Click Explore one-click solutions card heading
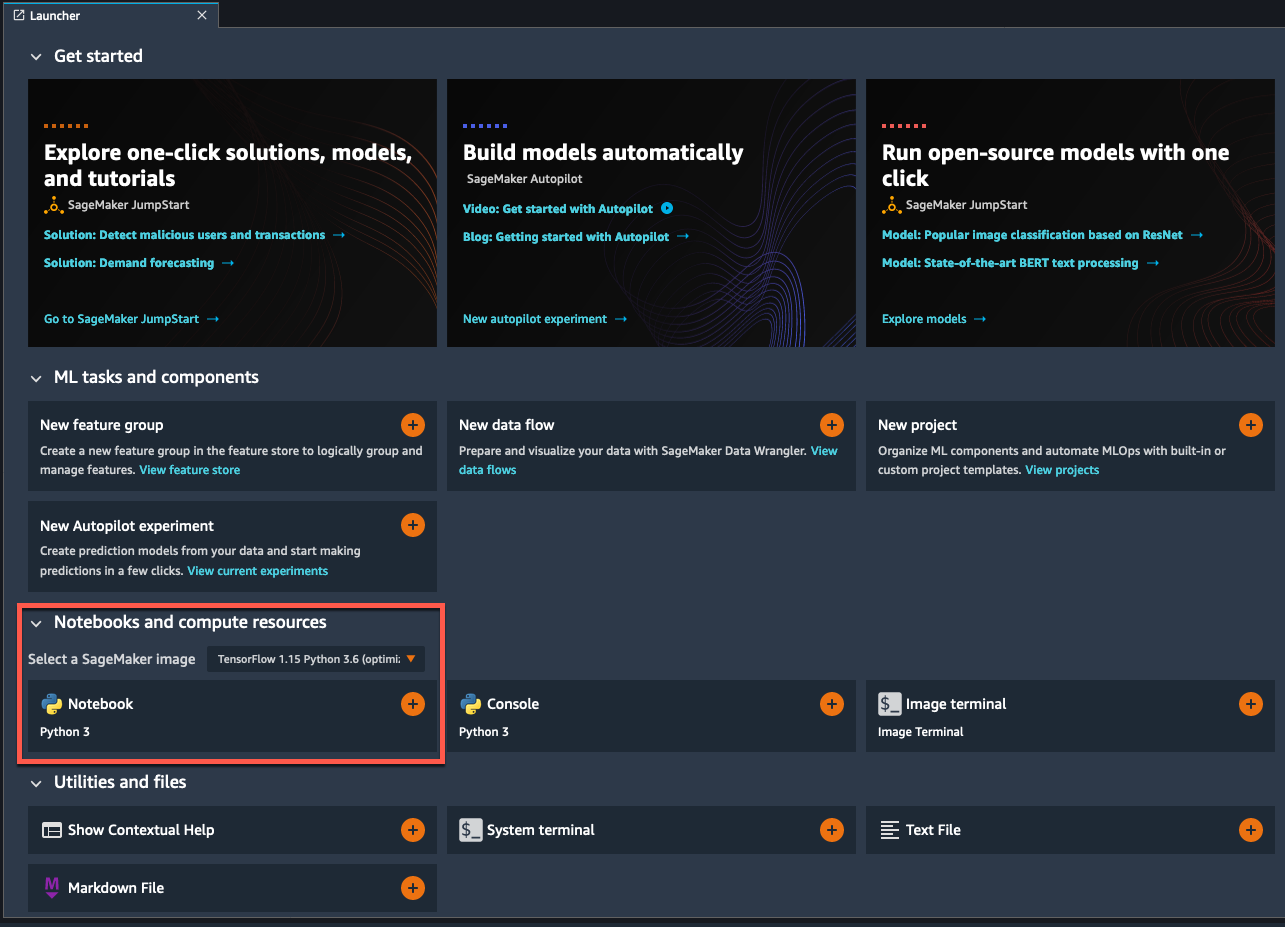 click(x=228, y=165)
